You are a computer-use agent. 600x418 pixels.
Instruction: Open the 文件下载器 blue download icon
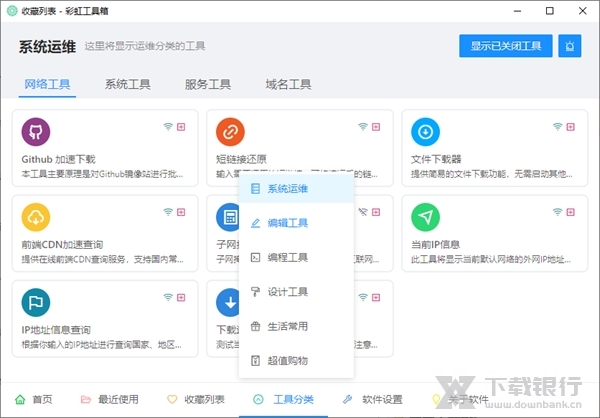425,132
